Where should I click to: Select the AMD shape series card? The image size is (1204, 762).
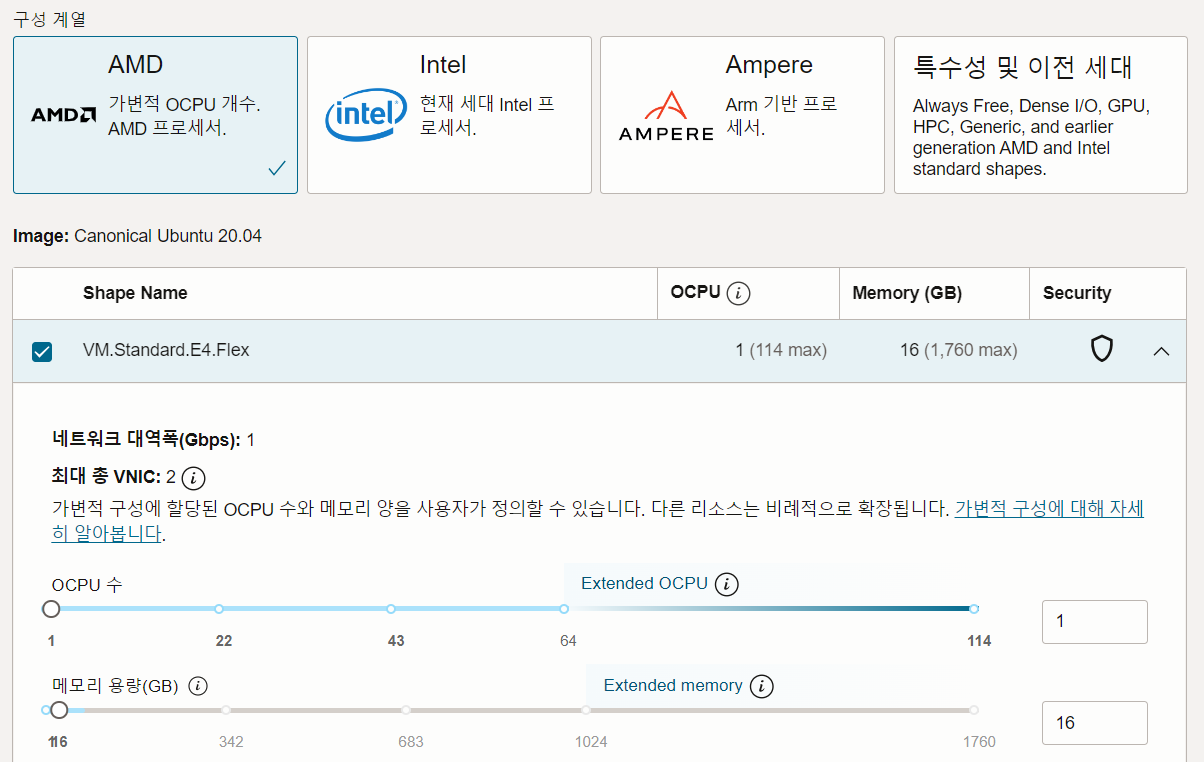[x=155, y=115]
